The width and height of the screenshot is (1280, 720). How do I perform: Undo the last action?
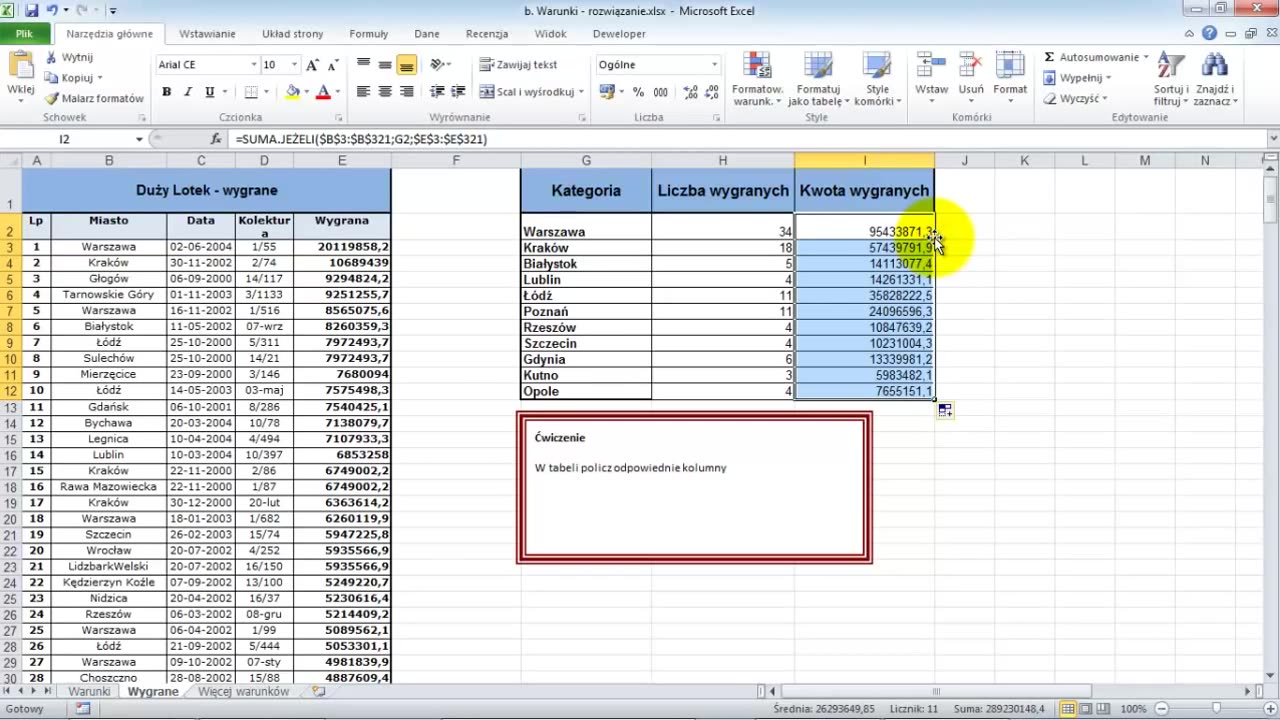(x=51, y=11)
